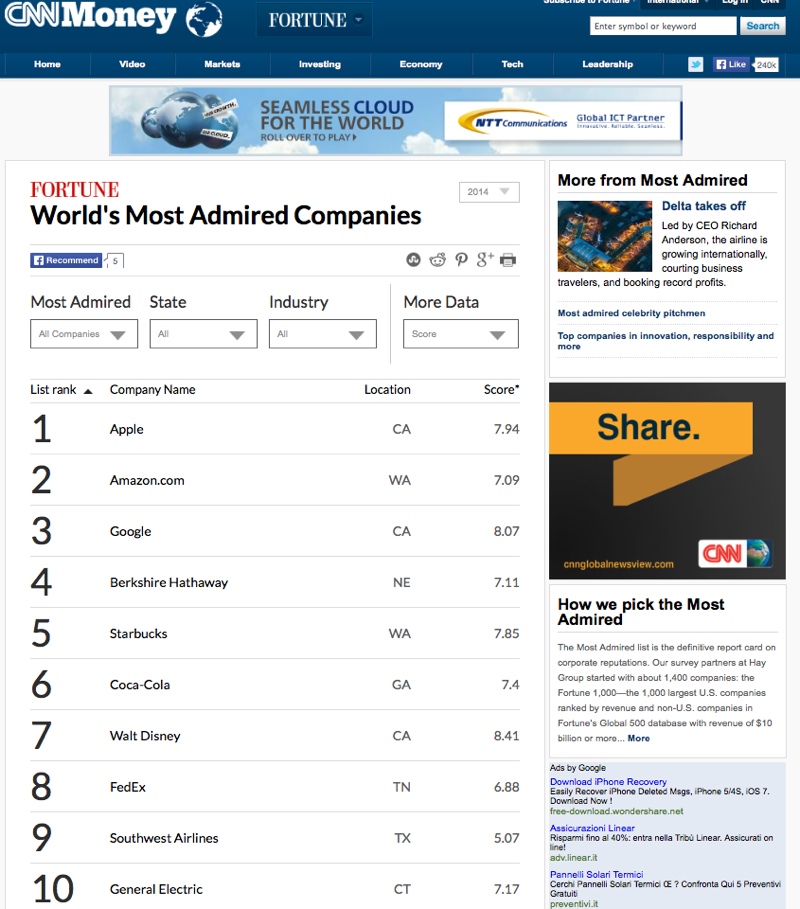
Task: Click Walt Disney's 8.41 score
Action: (x=506, y=736)
